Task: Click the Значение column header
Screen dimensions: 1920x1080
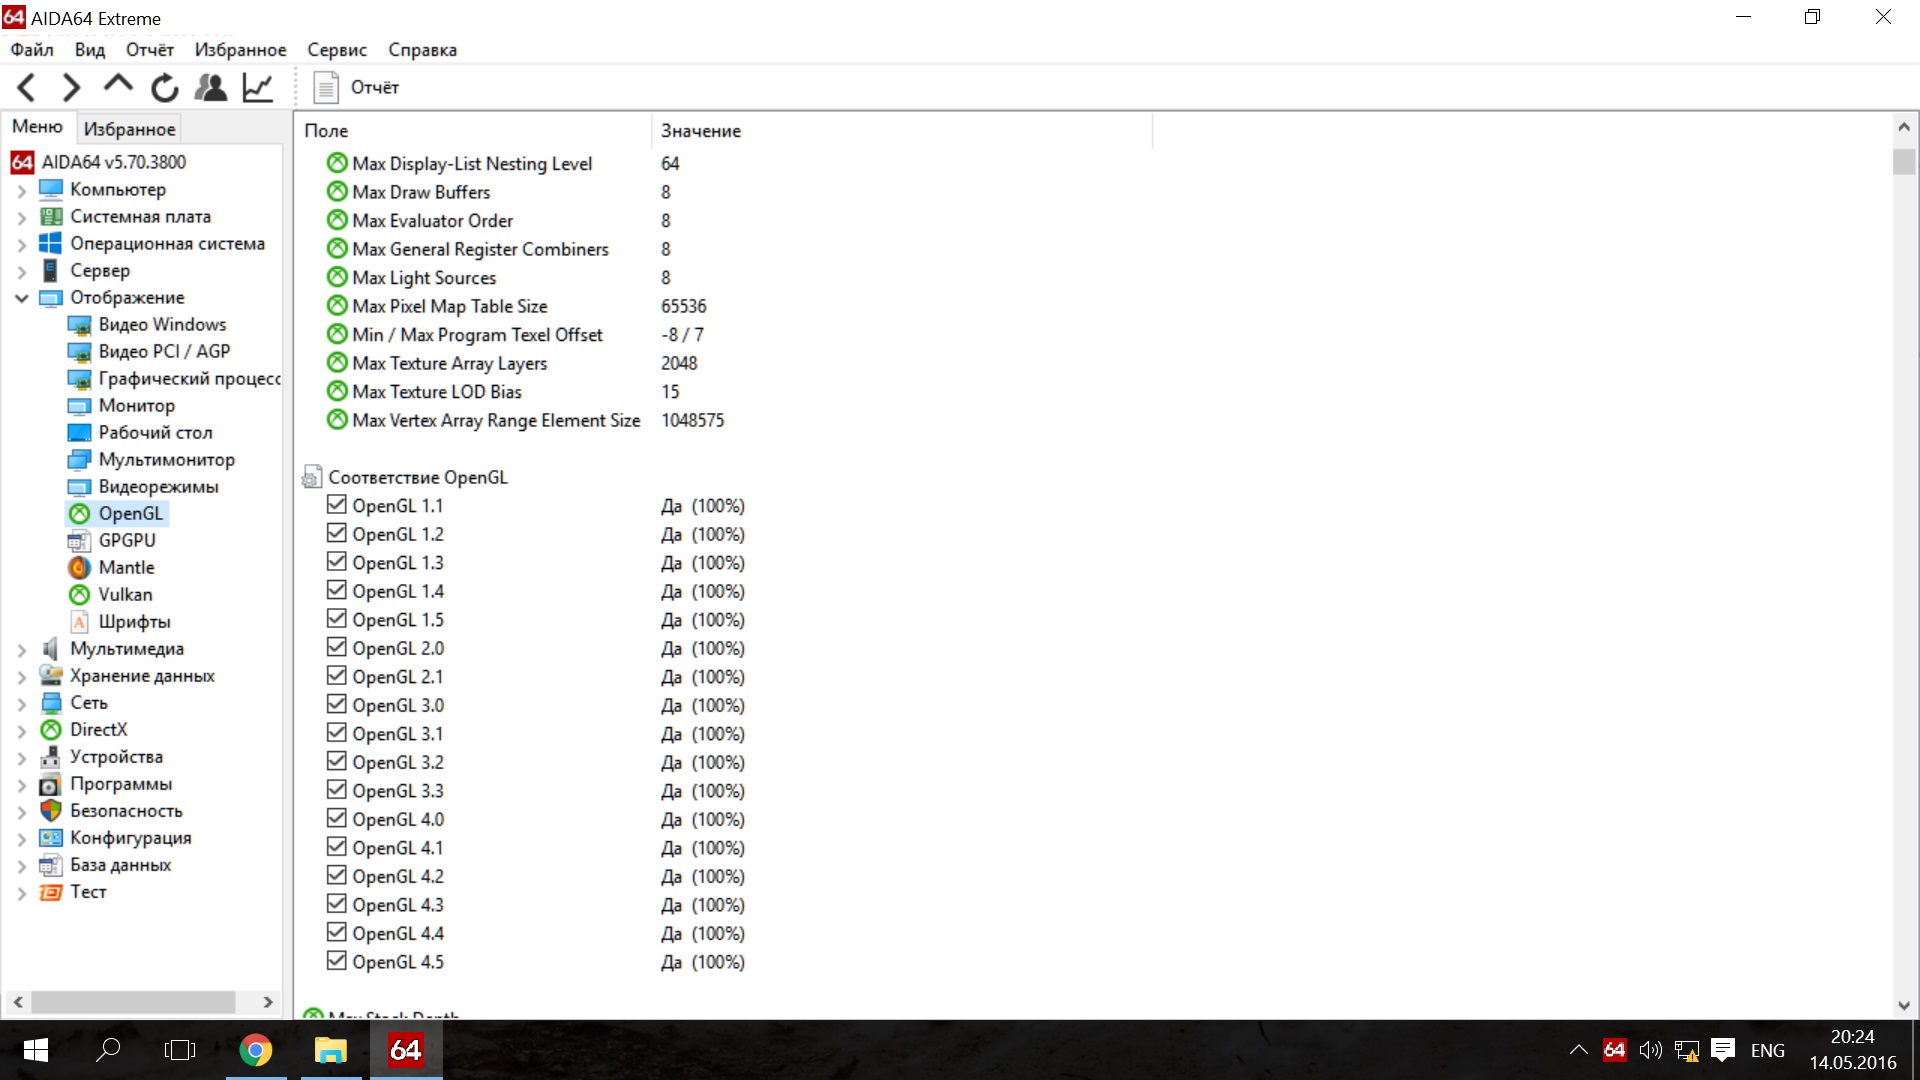Action: 700,131
